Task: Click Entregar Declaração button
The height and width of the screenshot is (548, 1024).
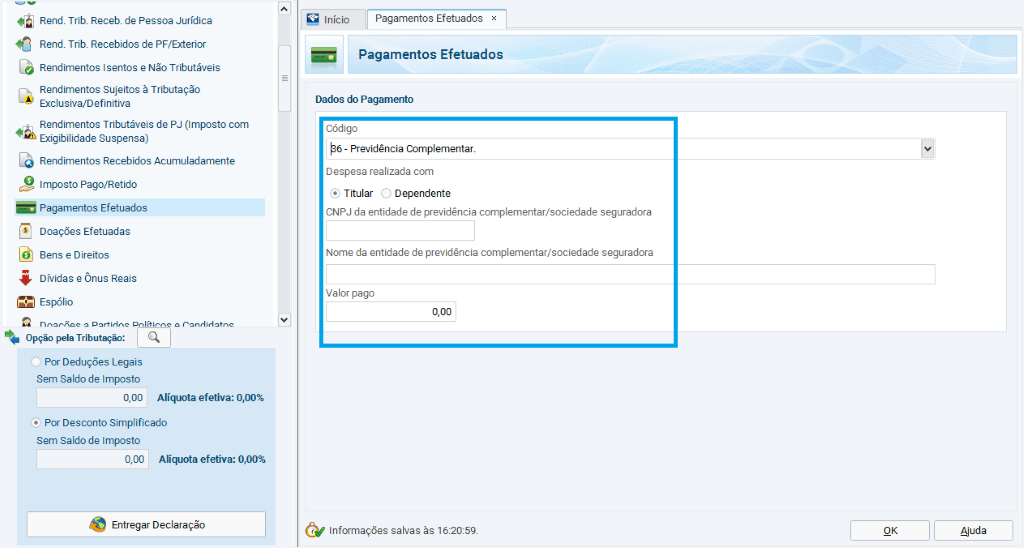Action: pos(146,524)
